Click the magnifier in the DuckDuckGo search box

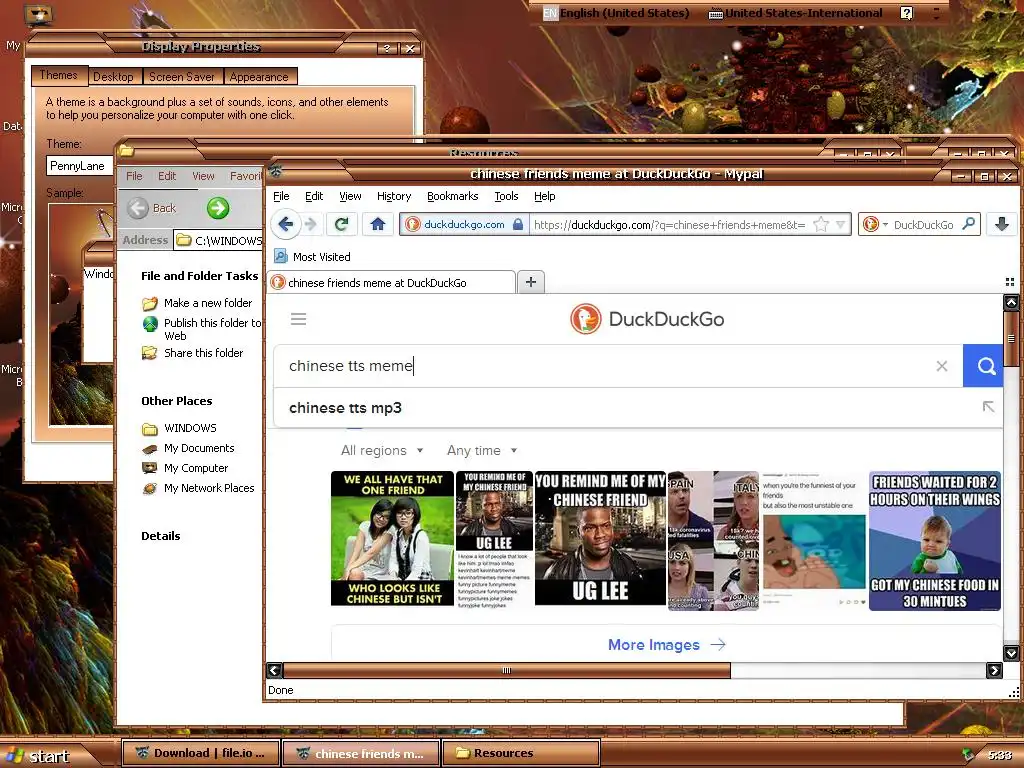969,224
